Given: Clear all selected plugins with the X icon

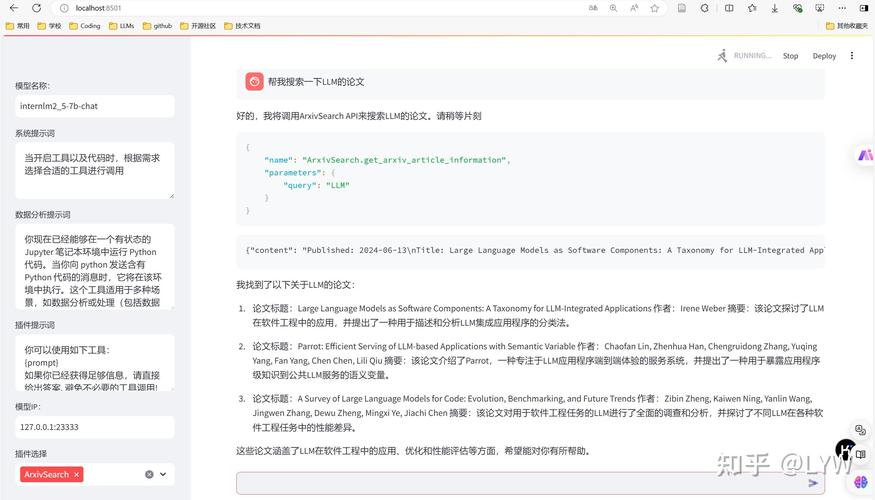Looking at the screenshot, I should pos(149,474).
